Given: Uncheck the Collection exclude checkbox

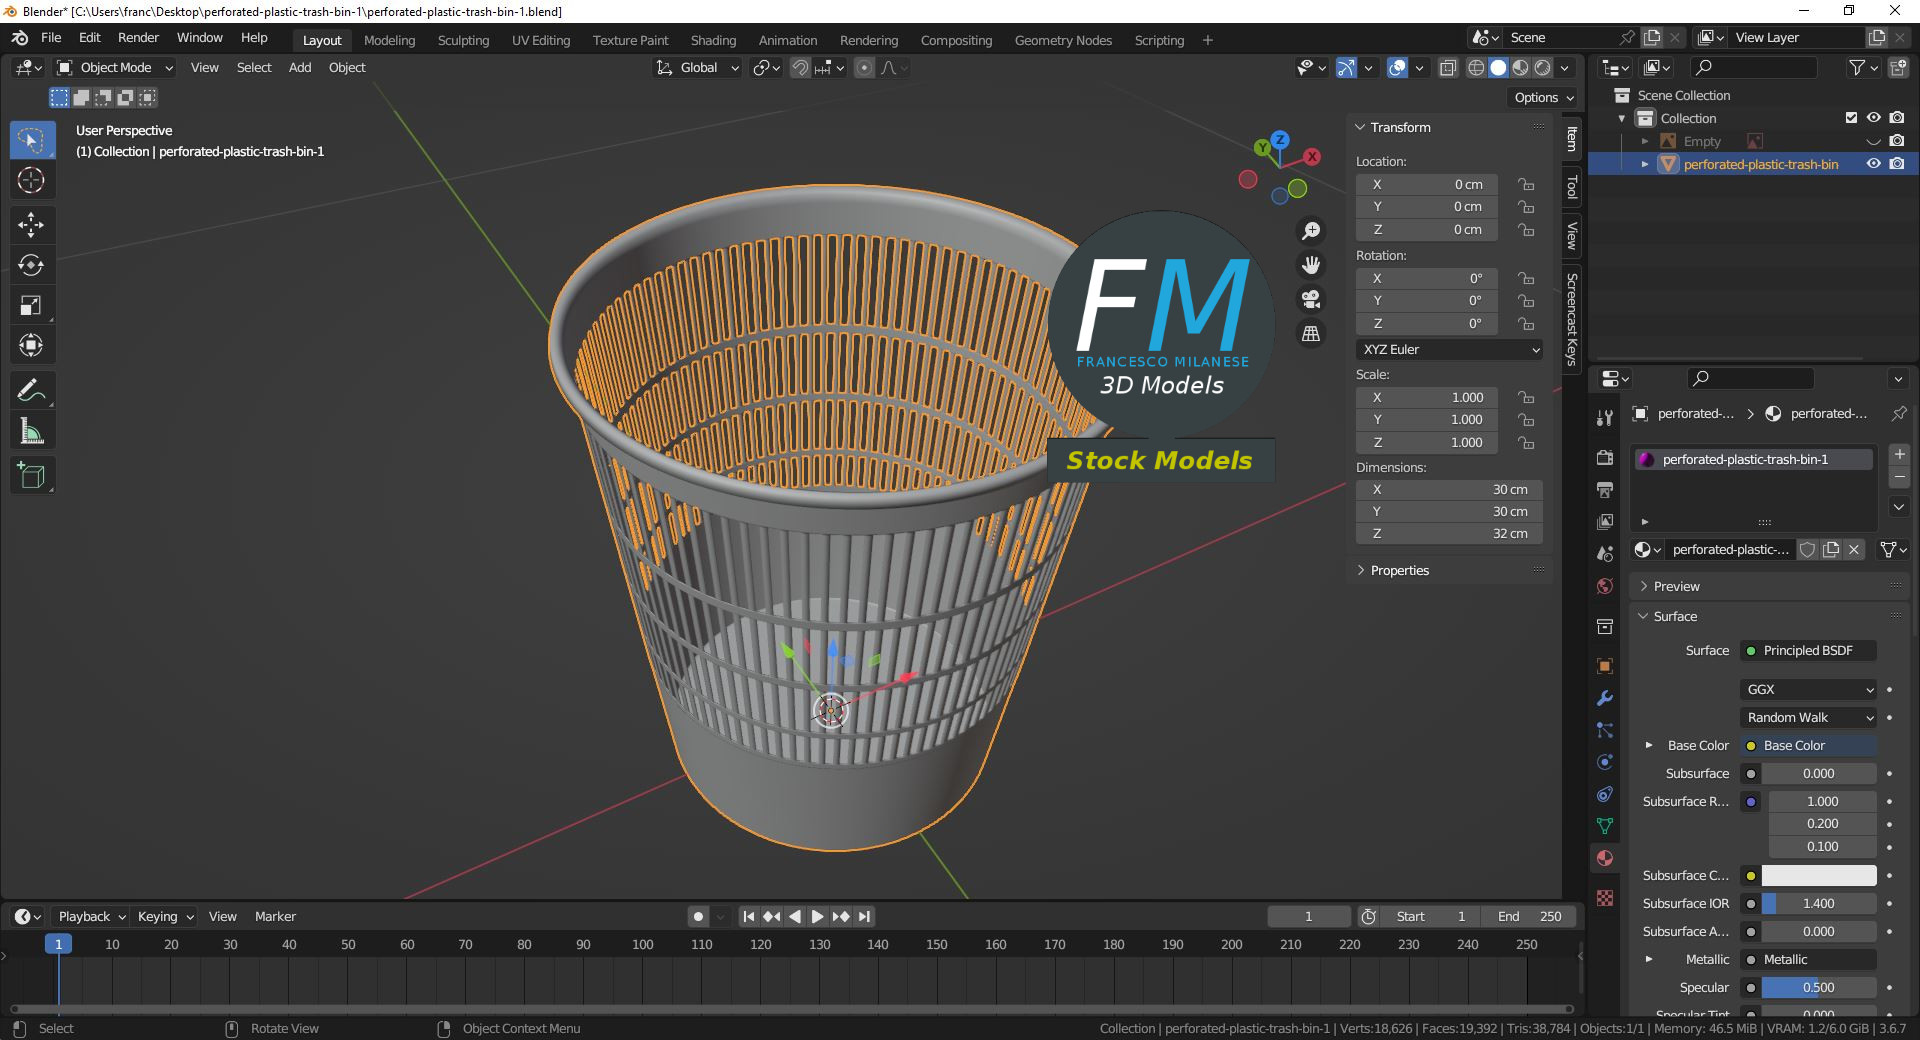Looking at the screenshot, I should [1851, 118].
